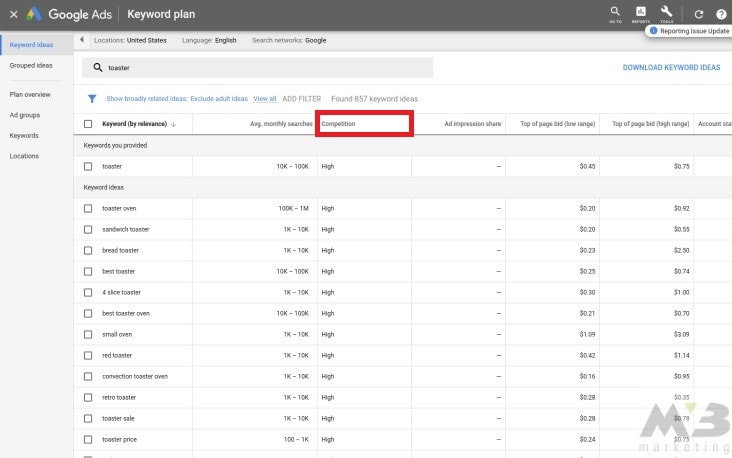Sort by Top of page bid (high range)
This screenshot has width=732, height=458.
tap(650, 124)
